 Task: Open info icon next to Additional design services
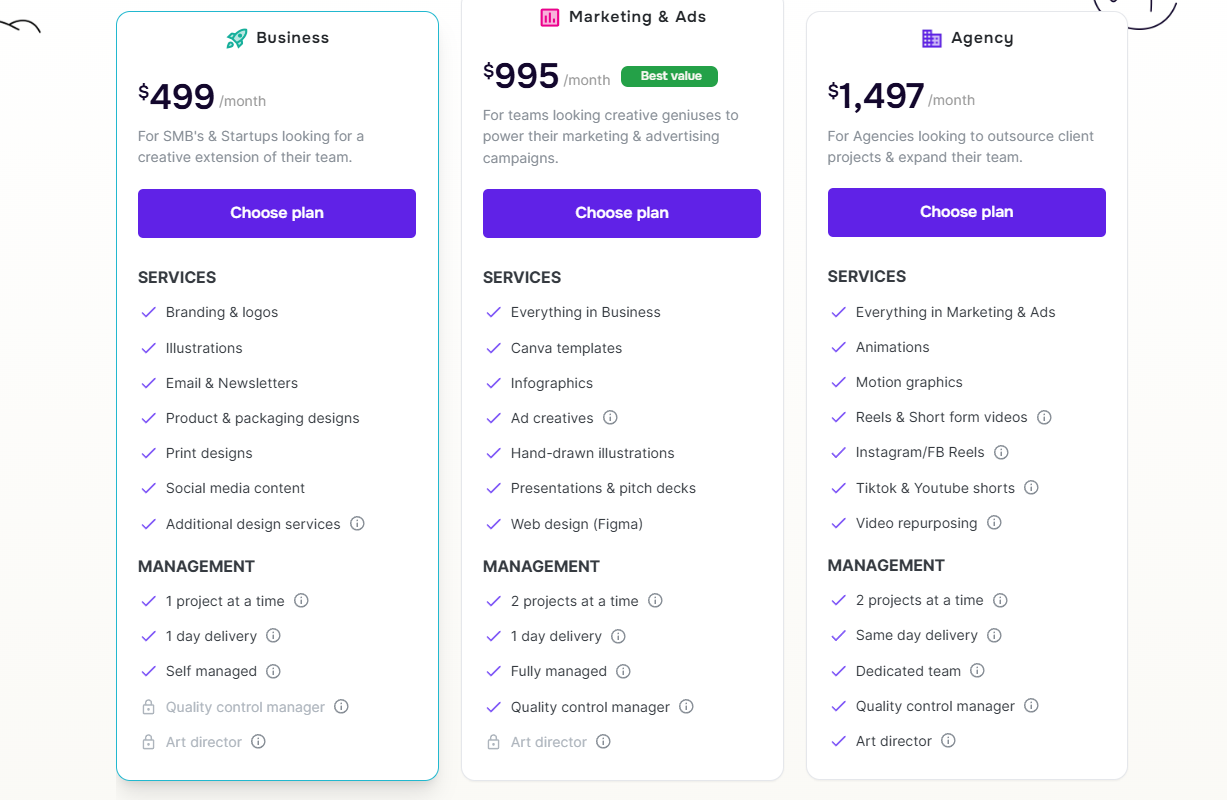pos(357,523)
